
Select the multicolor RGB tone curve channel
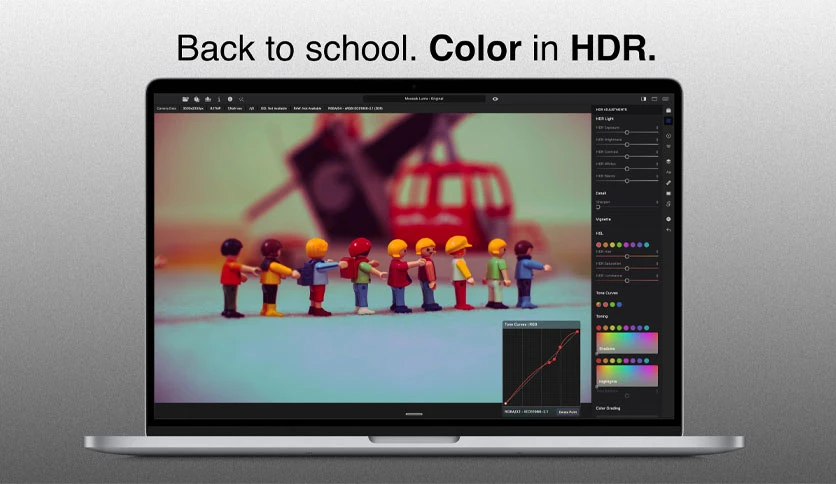[x=599, y=305]
